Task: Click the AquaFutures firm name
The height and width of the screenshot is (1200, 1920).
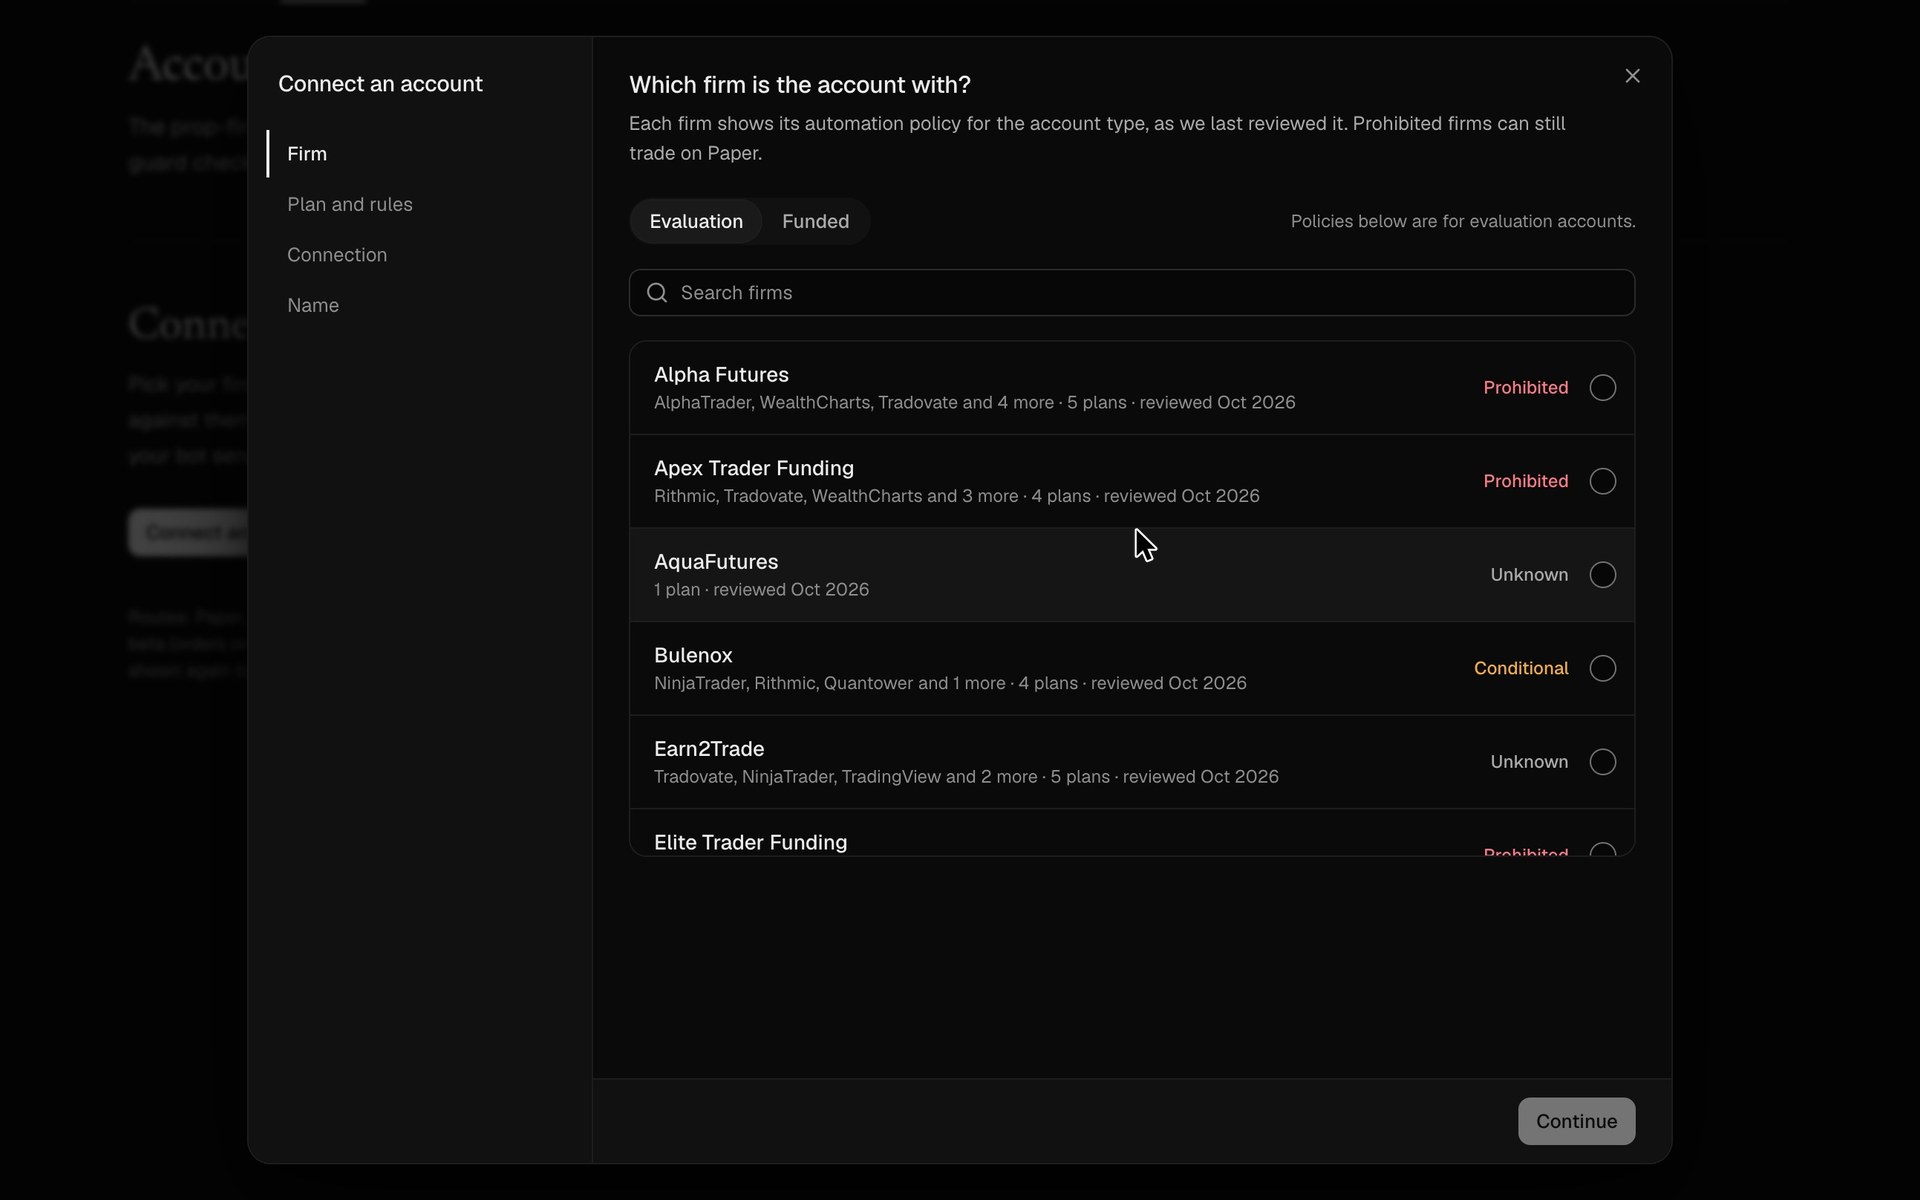Action: coord(716,562)
